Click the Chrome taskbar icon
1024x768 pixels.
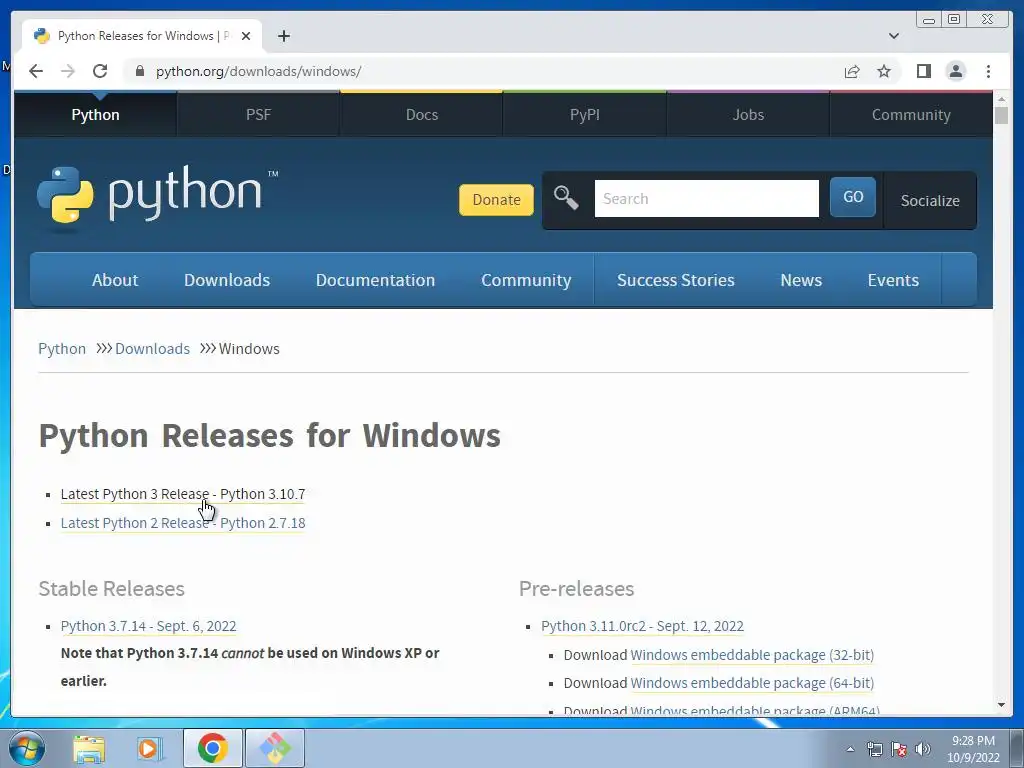212,748
